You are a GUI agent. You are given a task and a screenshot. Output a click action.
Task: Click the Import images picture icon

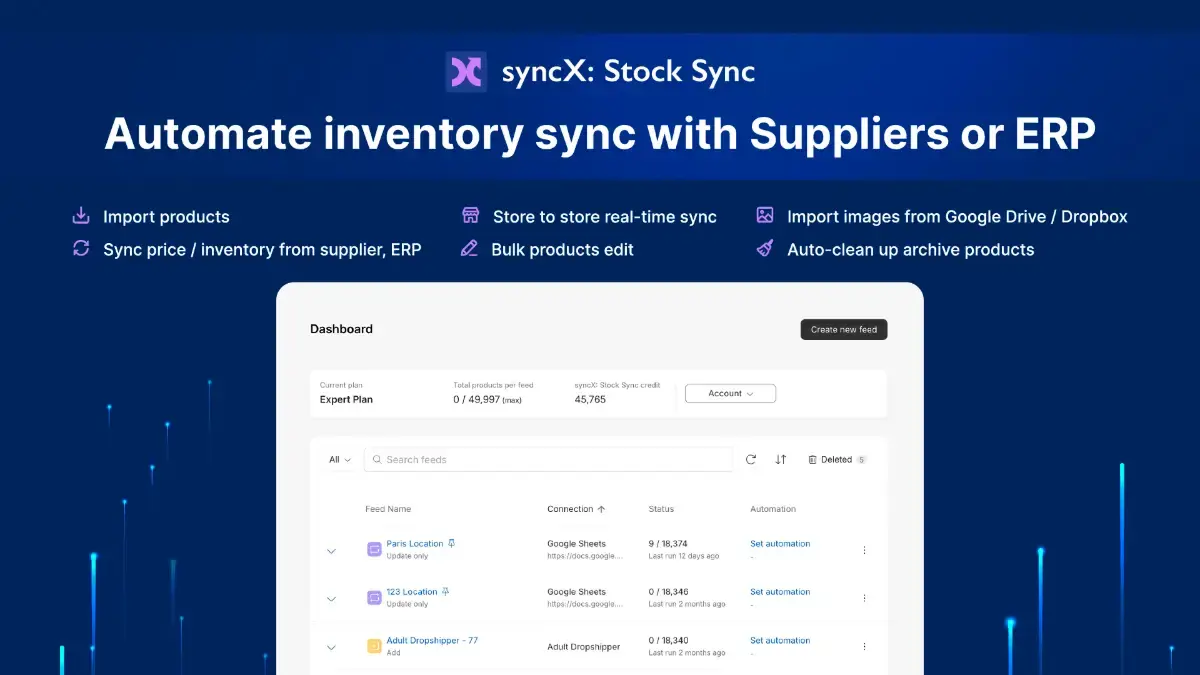765,216
